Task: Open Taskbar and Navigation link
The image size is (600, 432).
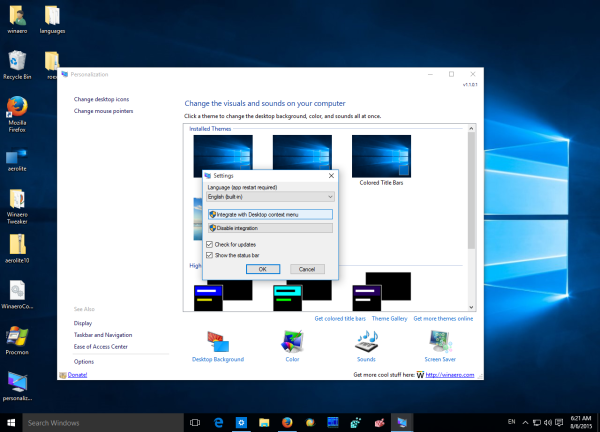Action: [103, 335]
